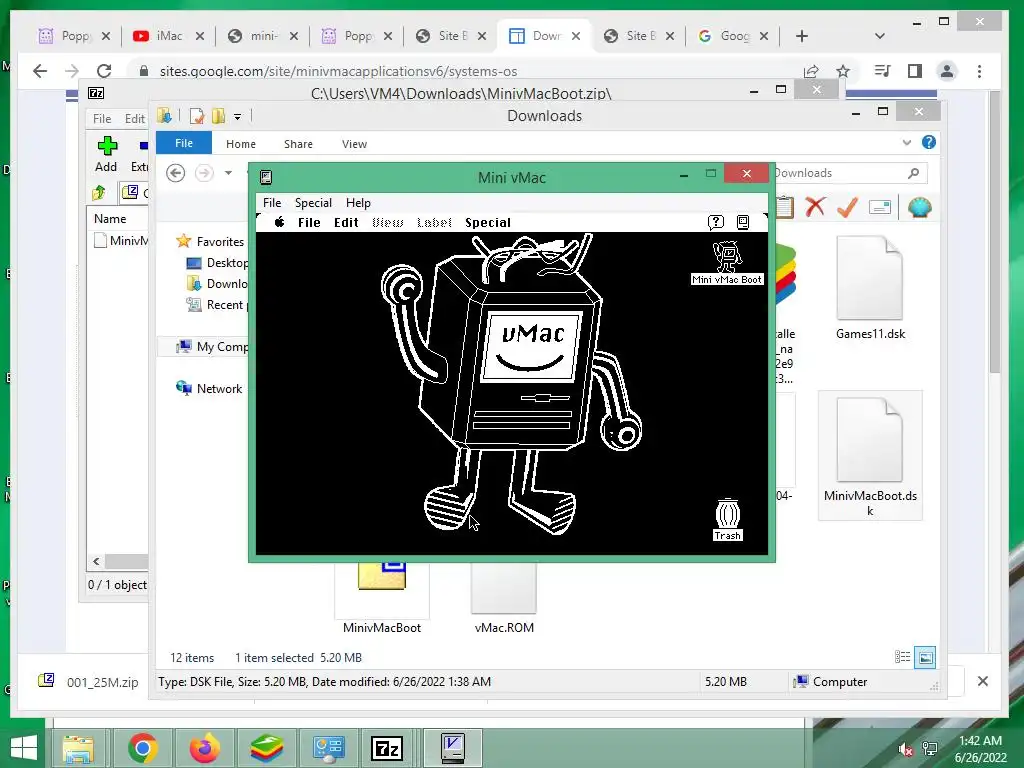
Task: Click the orange checkmark icon in toolbar
Action: click(x=847, y=207)
